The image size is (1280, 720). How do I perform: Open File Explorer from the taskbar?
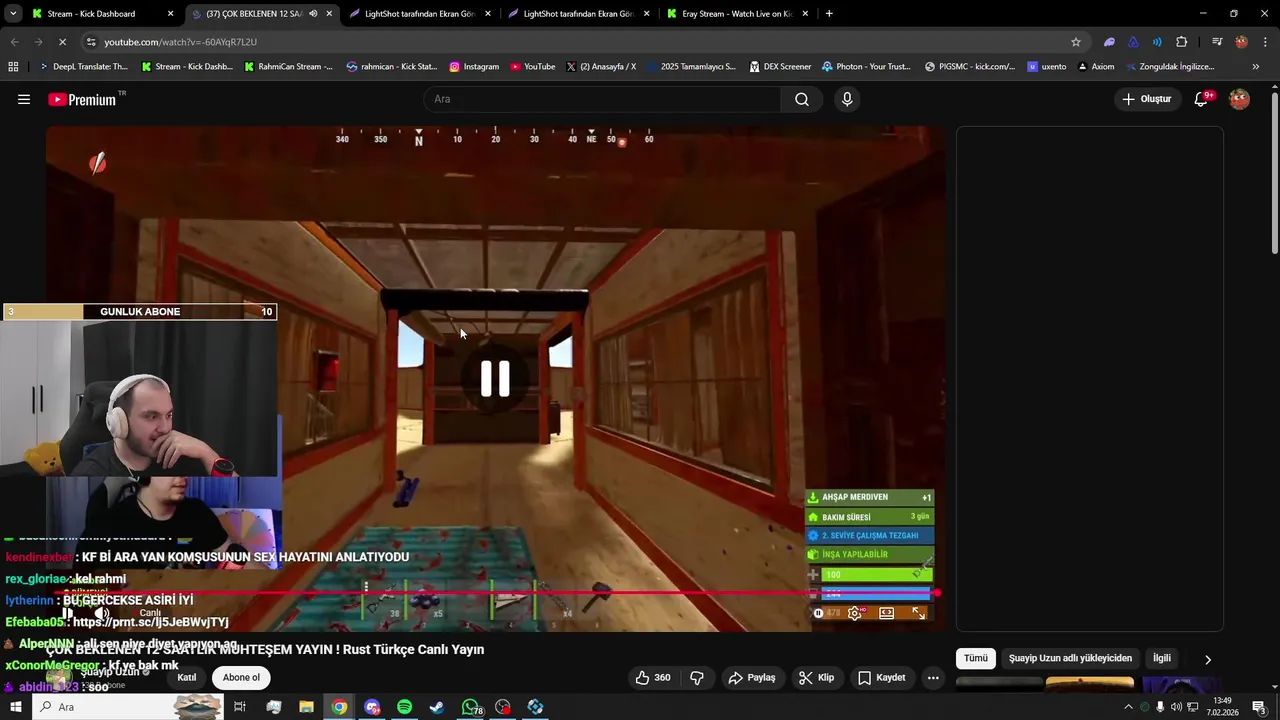coord(306,707)
